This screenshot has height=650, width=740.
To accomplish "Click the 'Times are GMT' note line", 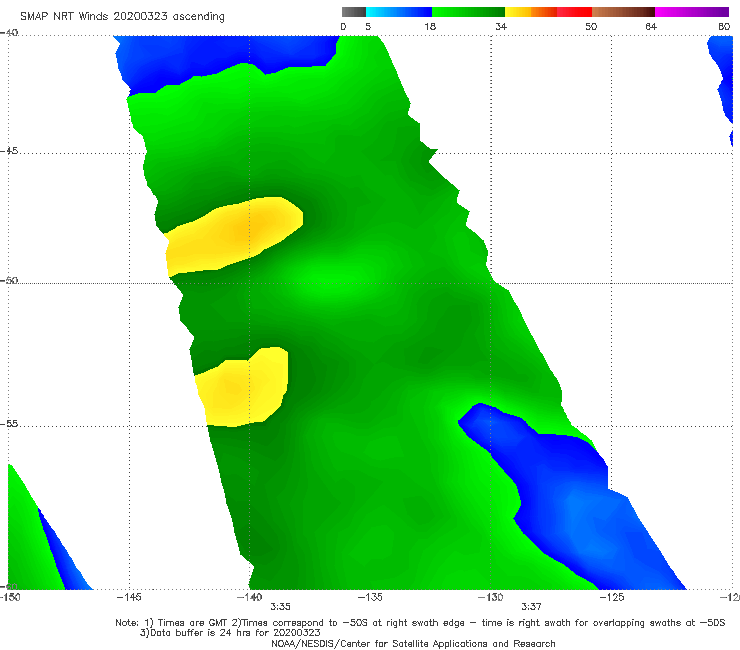I will coord(420,623).
